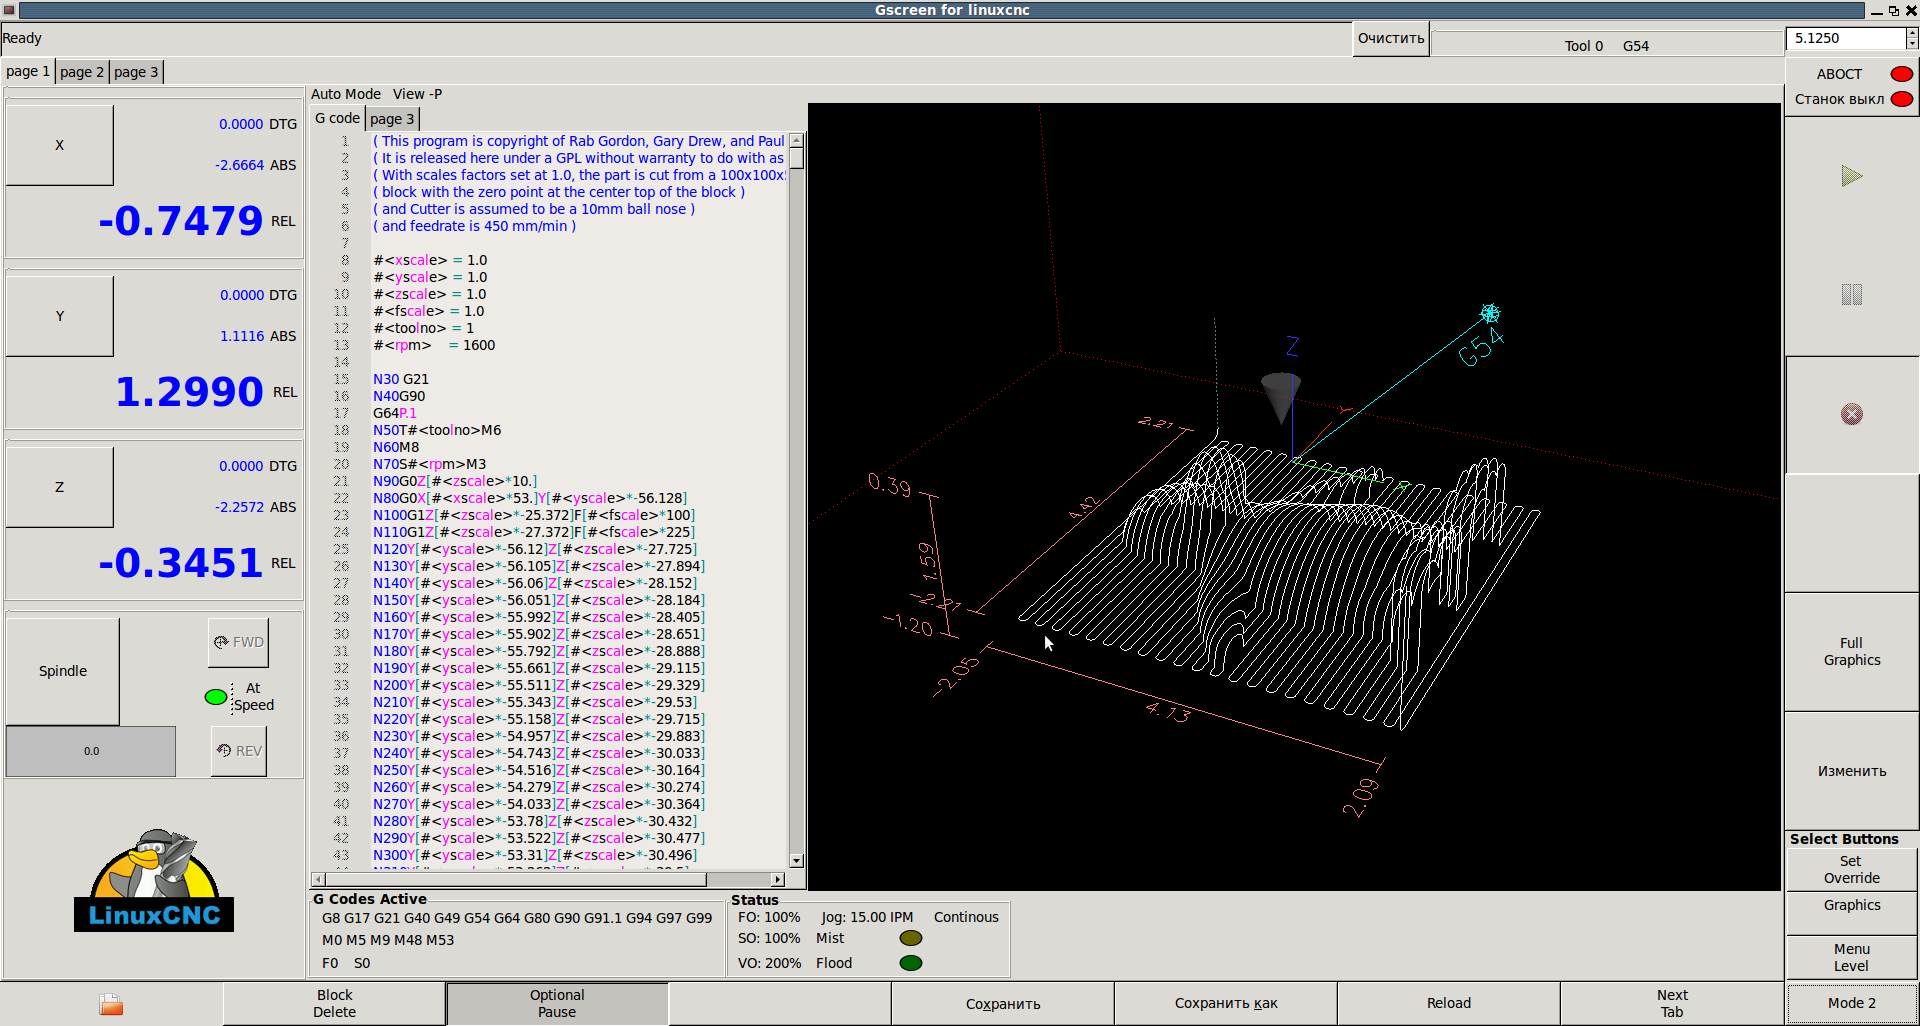The width and height of the screenshot is (1920, 1026).
Task: Click the LinuxCNC penguin logo
Action: tap(154, 880)
